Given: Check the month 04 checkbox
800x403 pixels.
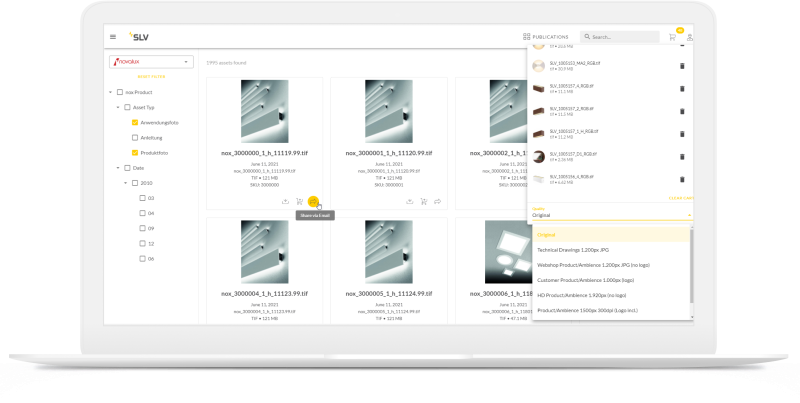Looking at the screenshot, I should pyautogui.click(x=142, y=213).
